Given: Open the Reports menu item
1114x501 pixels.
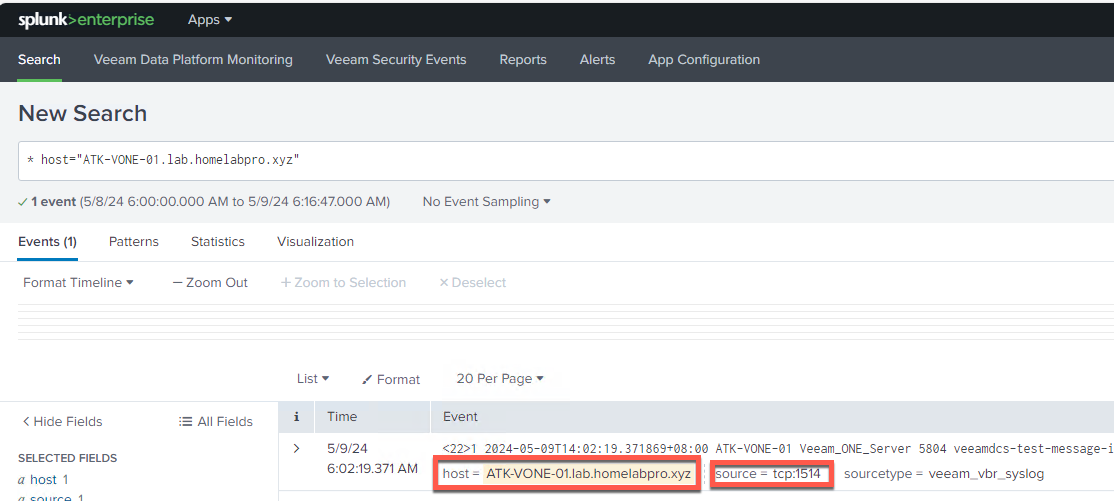Looking at the screenshot, I should [x=523, y=60].
